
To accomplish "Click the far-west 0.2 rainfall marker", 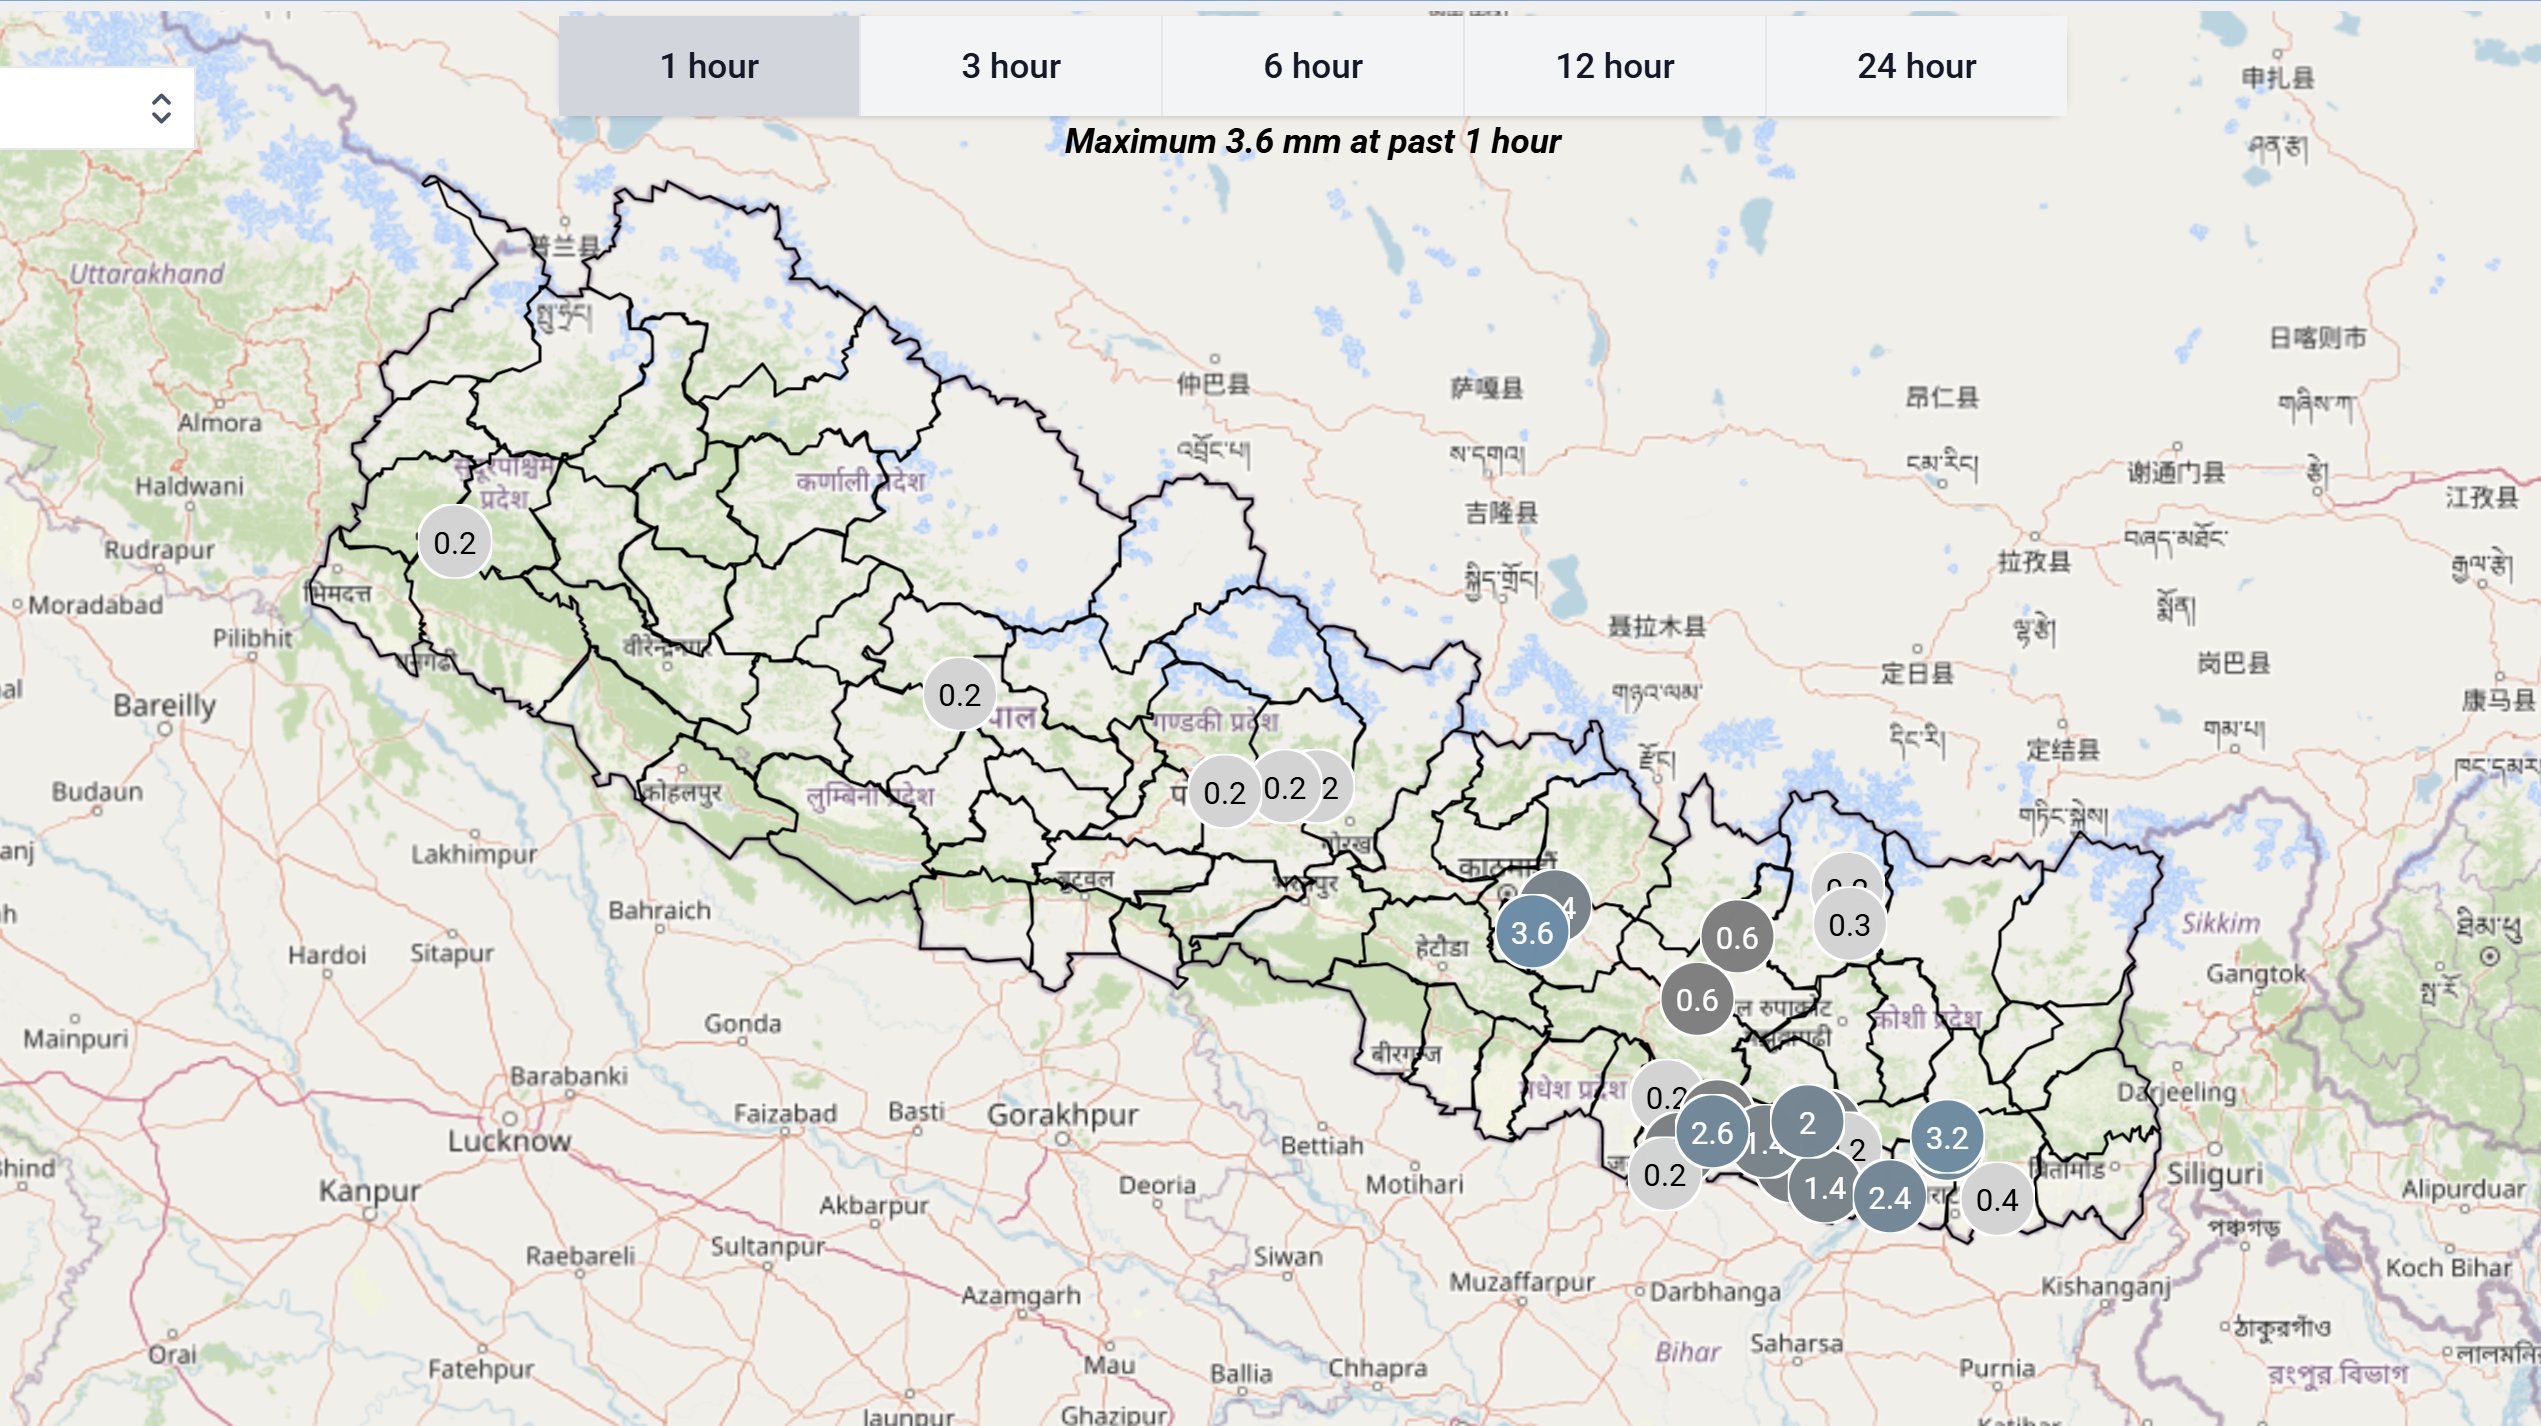I will (x=454, y=542).
